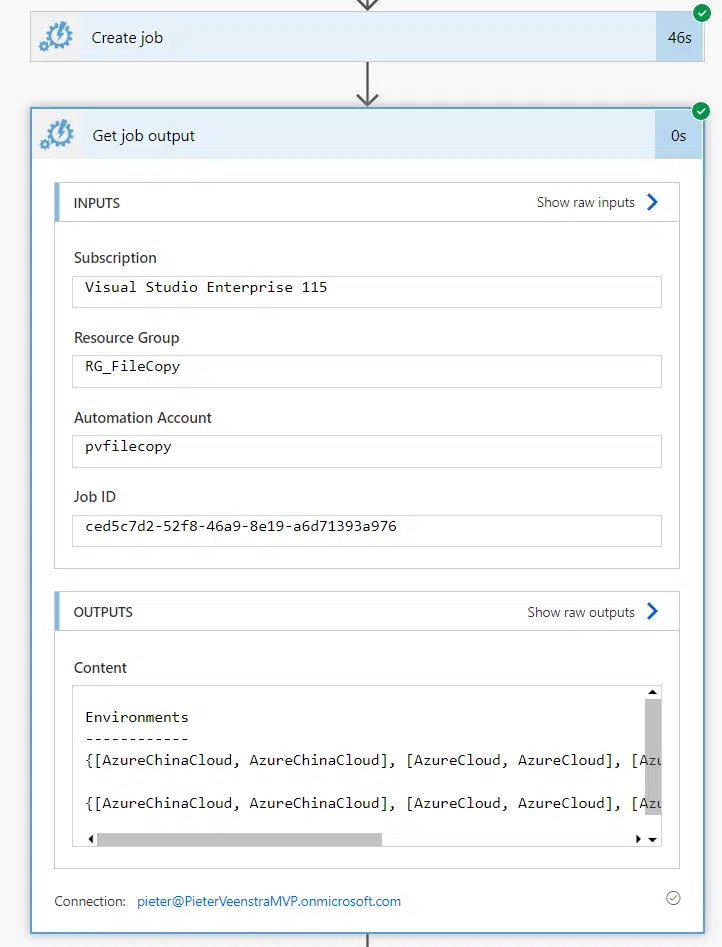Click second AzureChinaCloud output line

[x=373, y=803]
